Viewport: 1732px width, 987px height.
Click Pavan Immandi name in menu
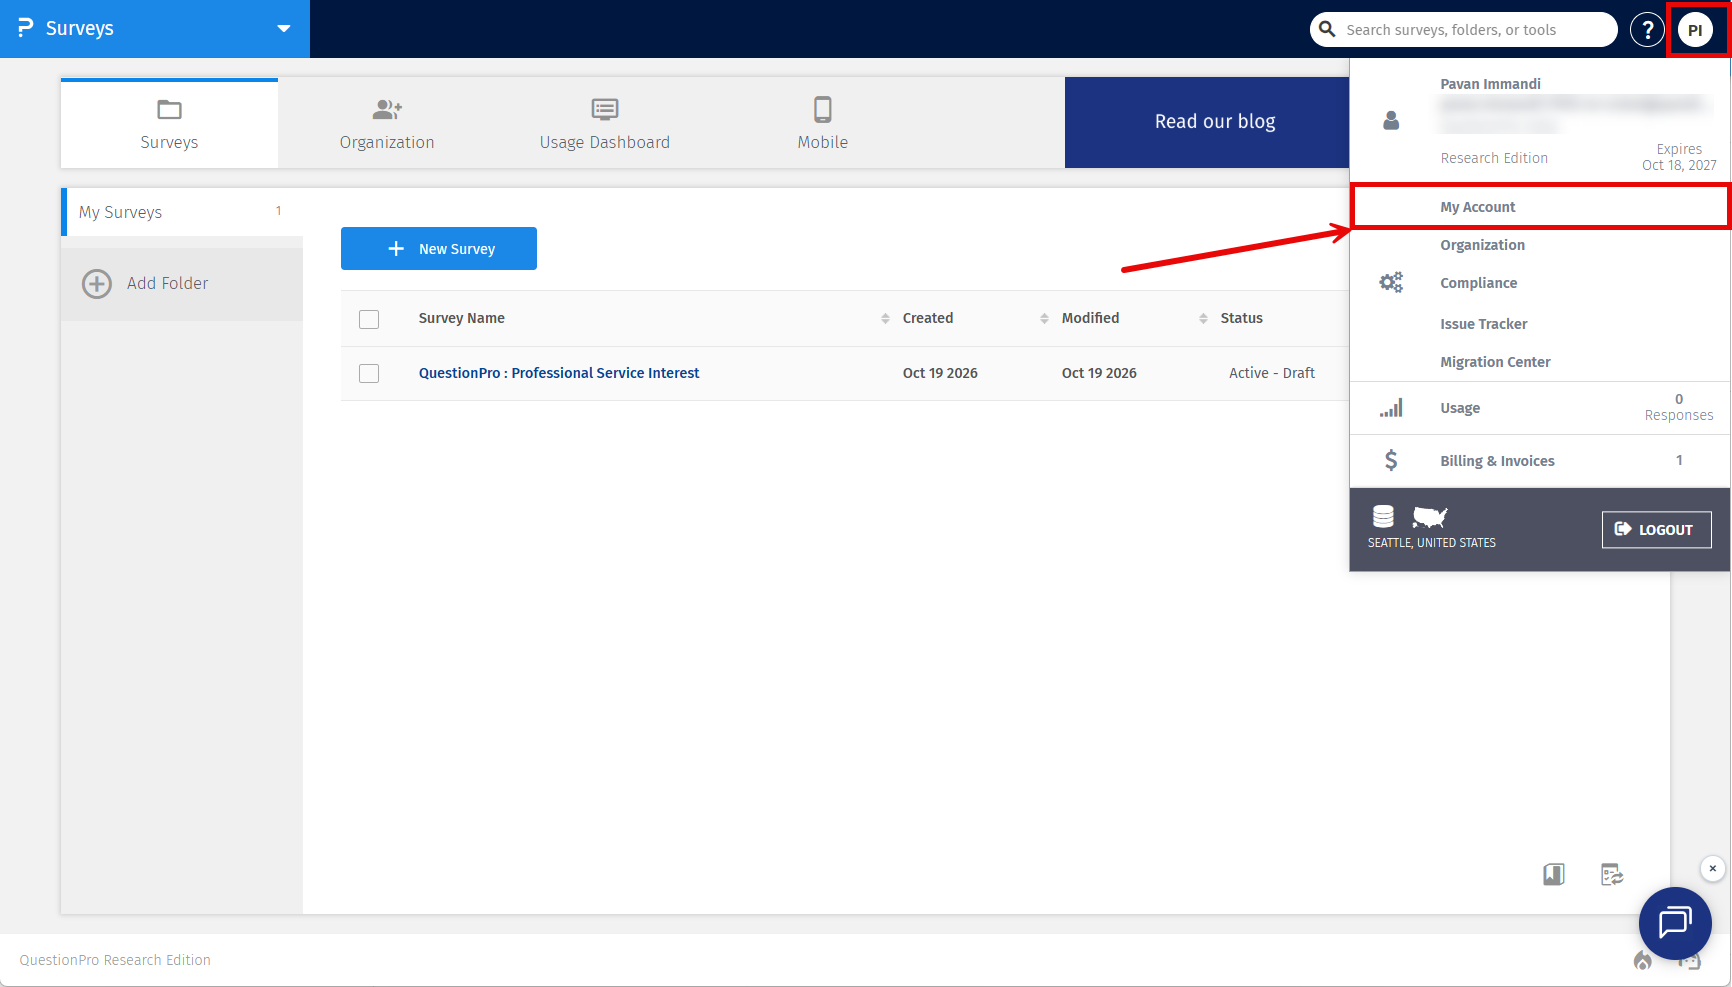(x=1490, y=84)
